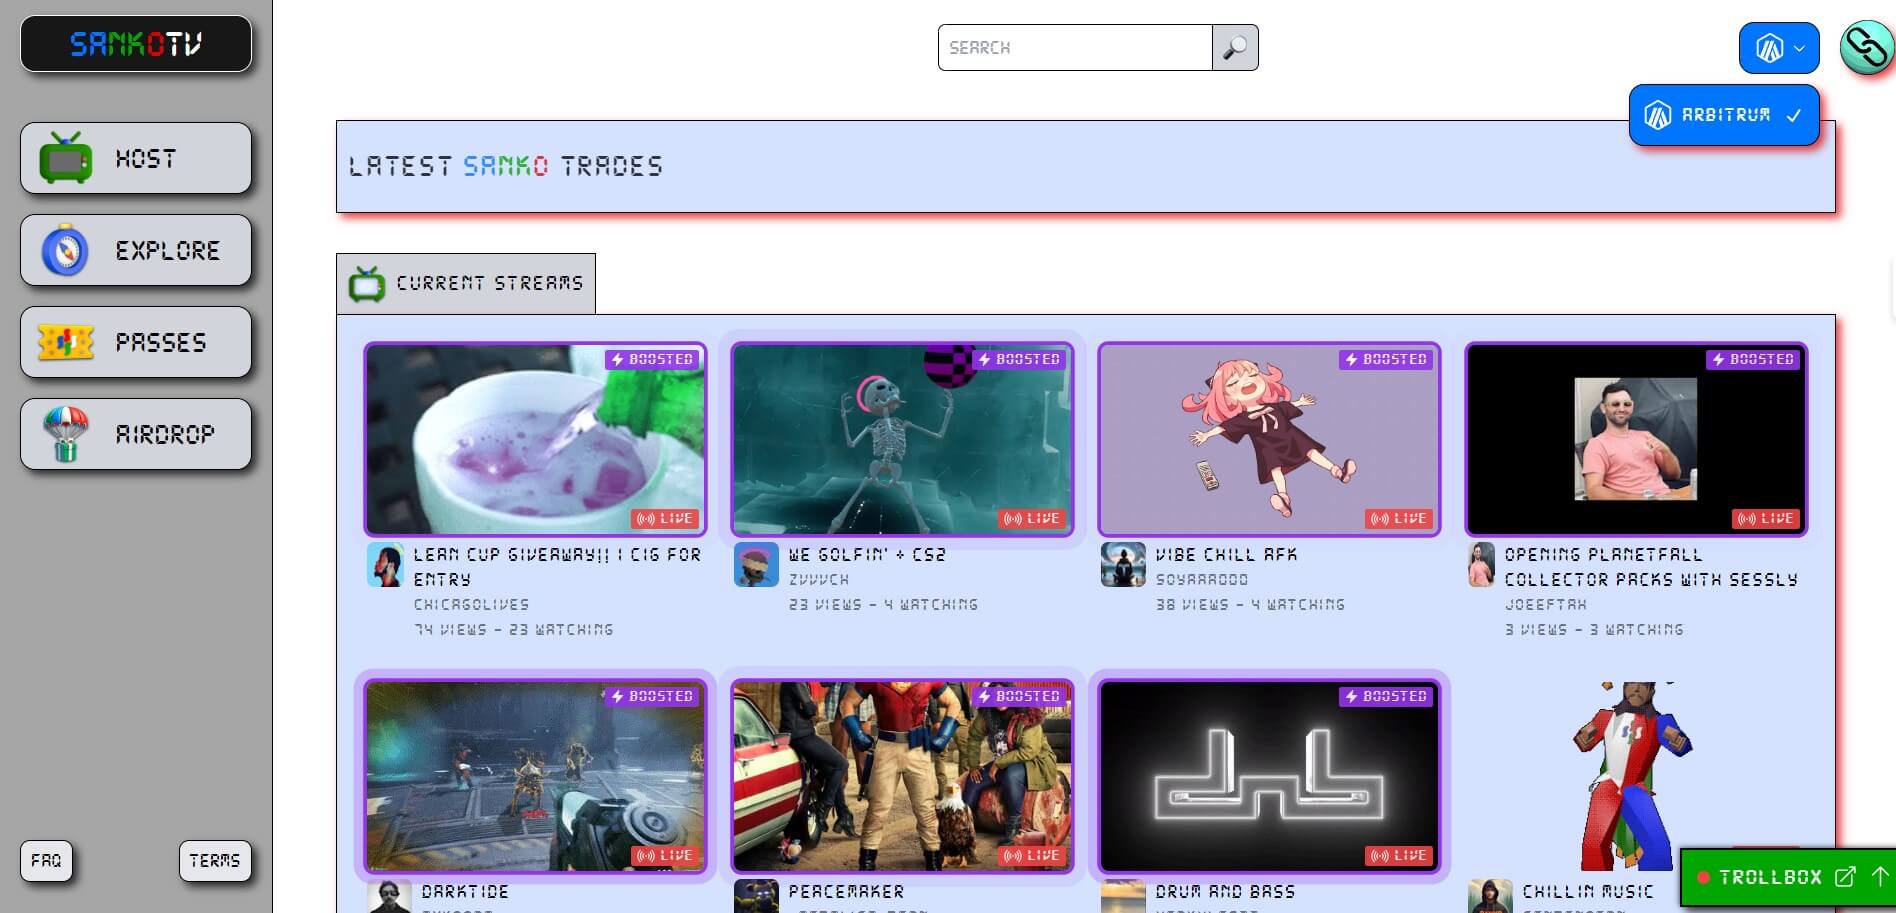This screenshot has height=913, width=1896.
Task: Pop out Trollbox in new window icon
Action: [1845, 877]
